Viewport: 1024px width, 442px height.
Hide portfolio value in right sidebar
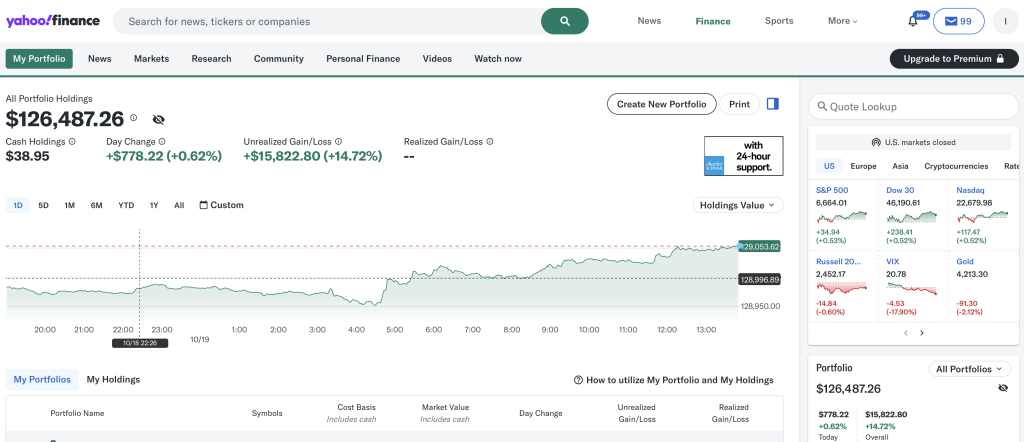coord(1003,388)
